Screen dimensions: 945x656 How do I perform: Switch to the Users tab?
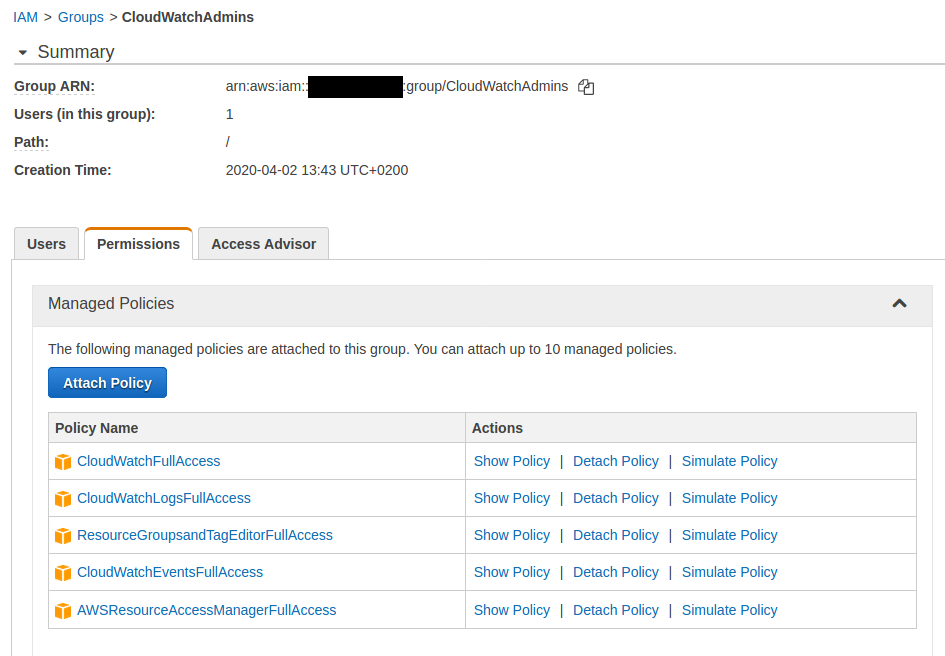point(46,244)
